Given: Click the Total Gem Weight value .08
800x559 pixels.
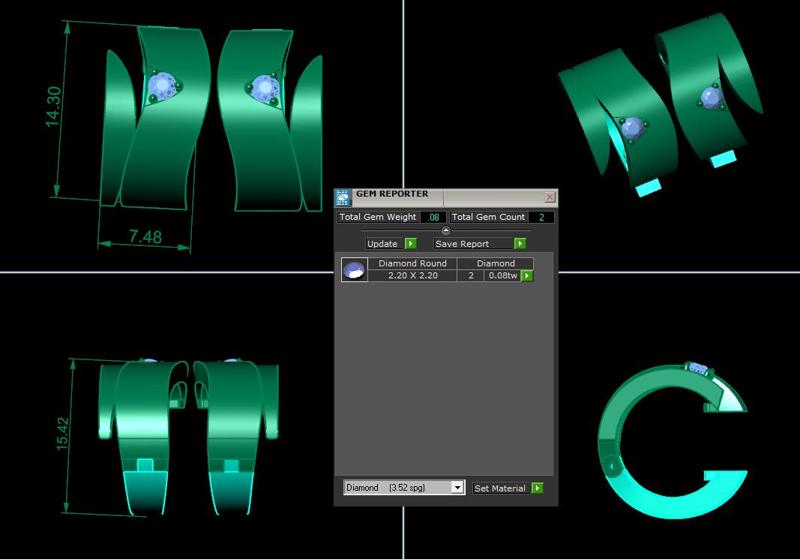Looking at the screenshot, I should point(433,217).
